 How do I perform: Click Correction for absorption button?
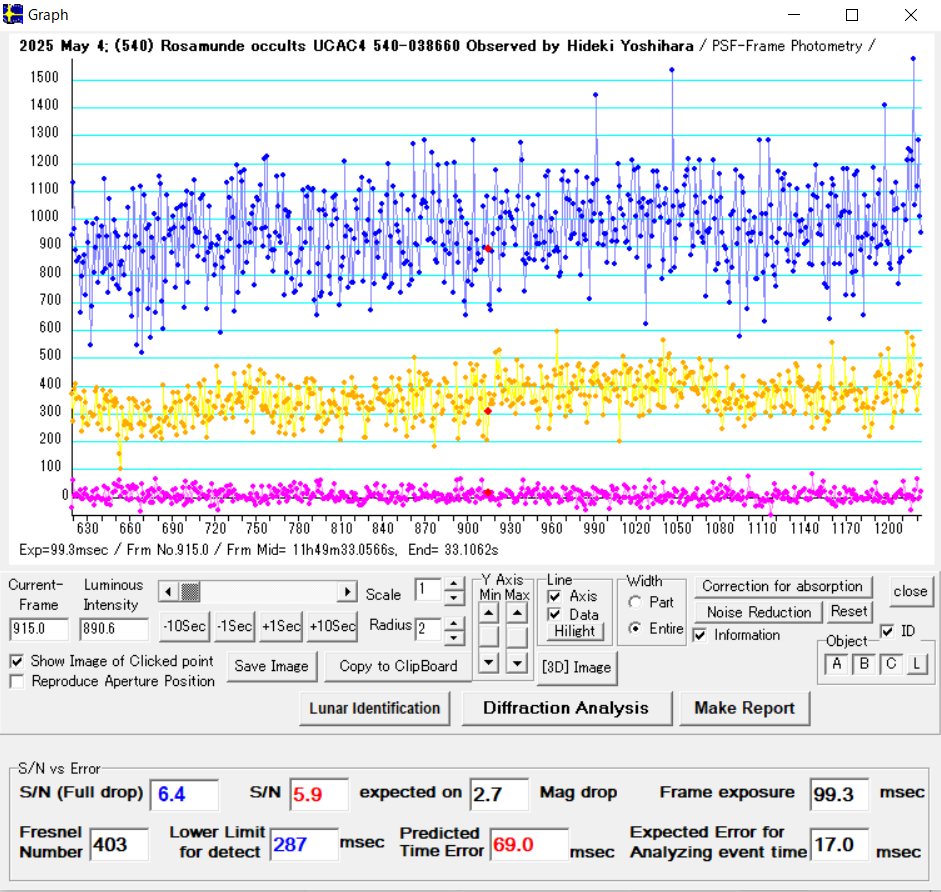click(782, 586)
